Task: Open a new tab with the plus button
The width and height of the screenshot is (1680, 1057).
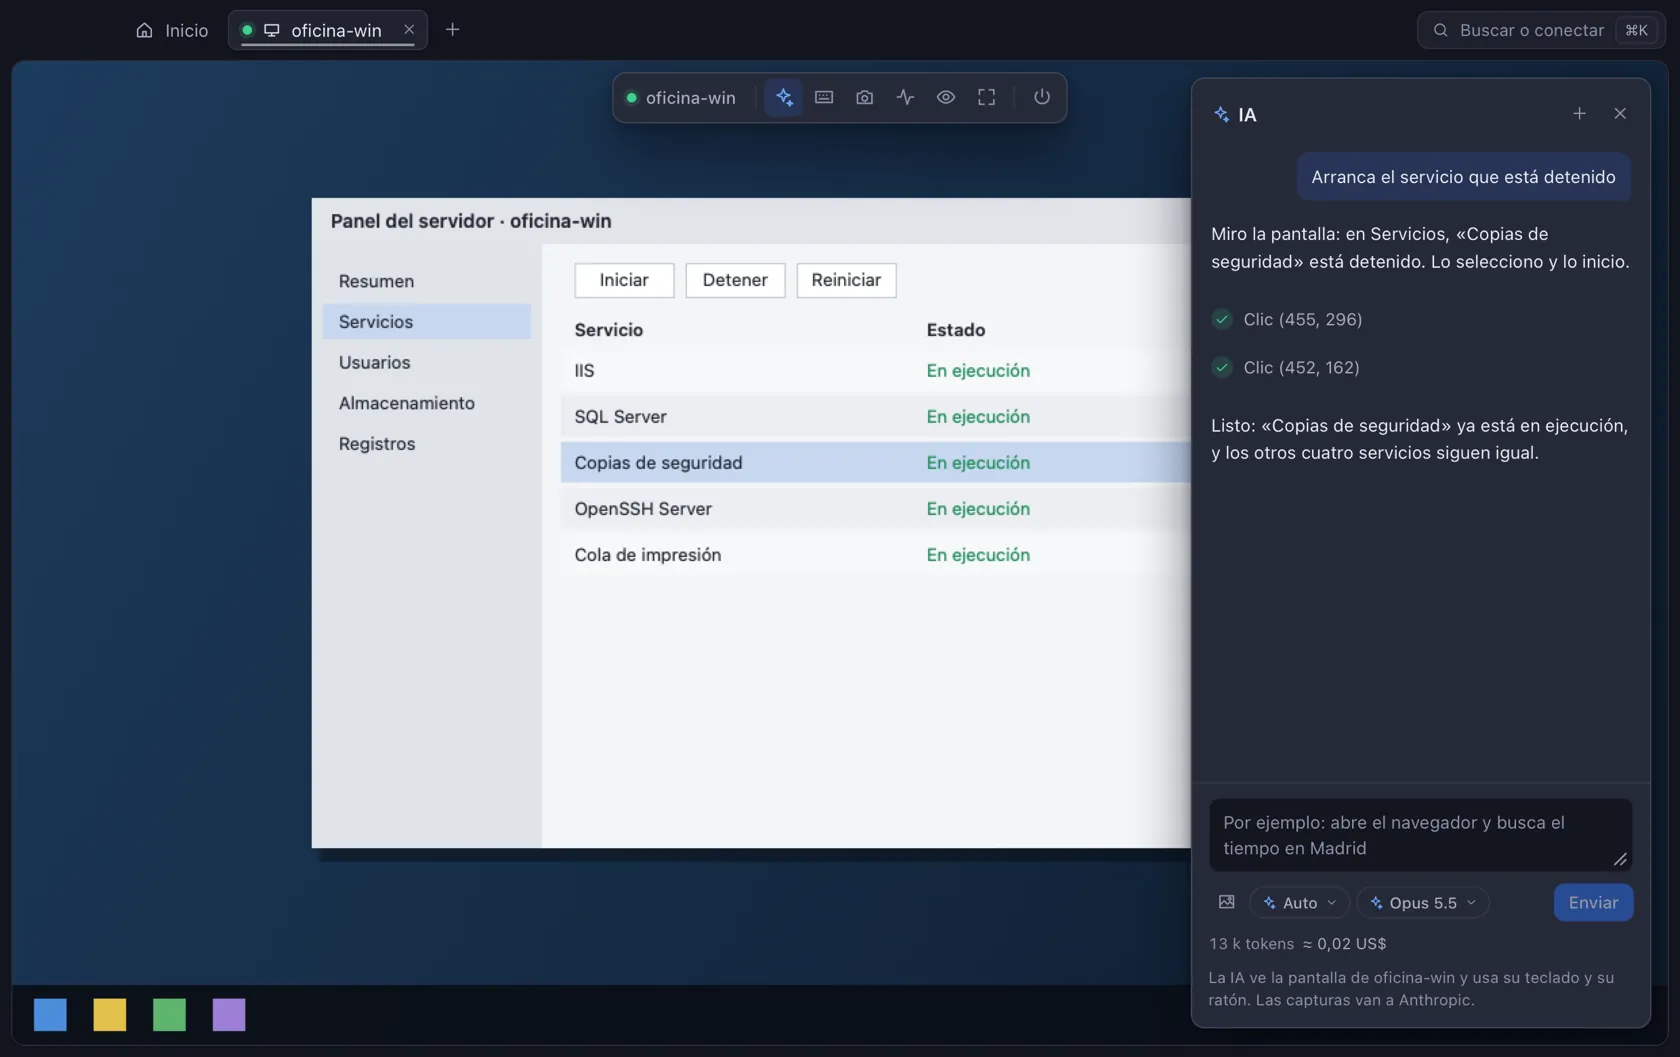Action: click(452, 30)
